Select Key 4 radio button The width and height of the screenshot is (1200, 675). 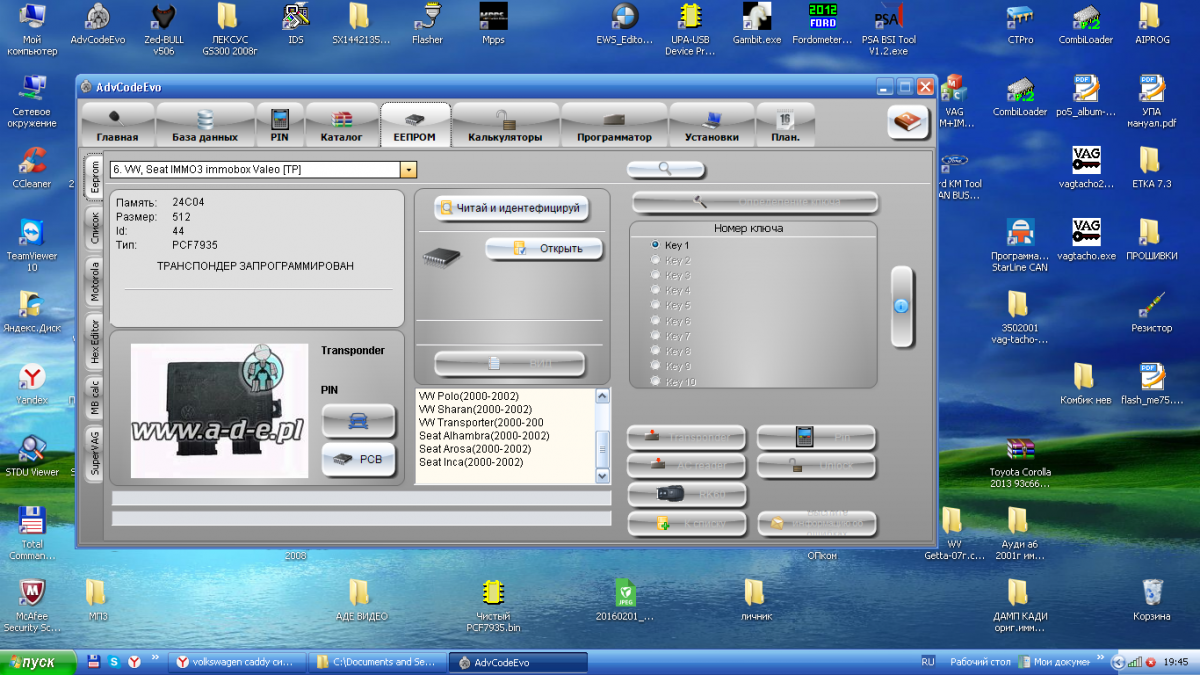tap(656, 290)
